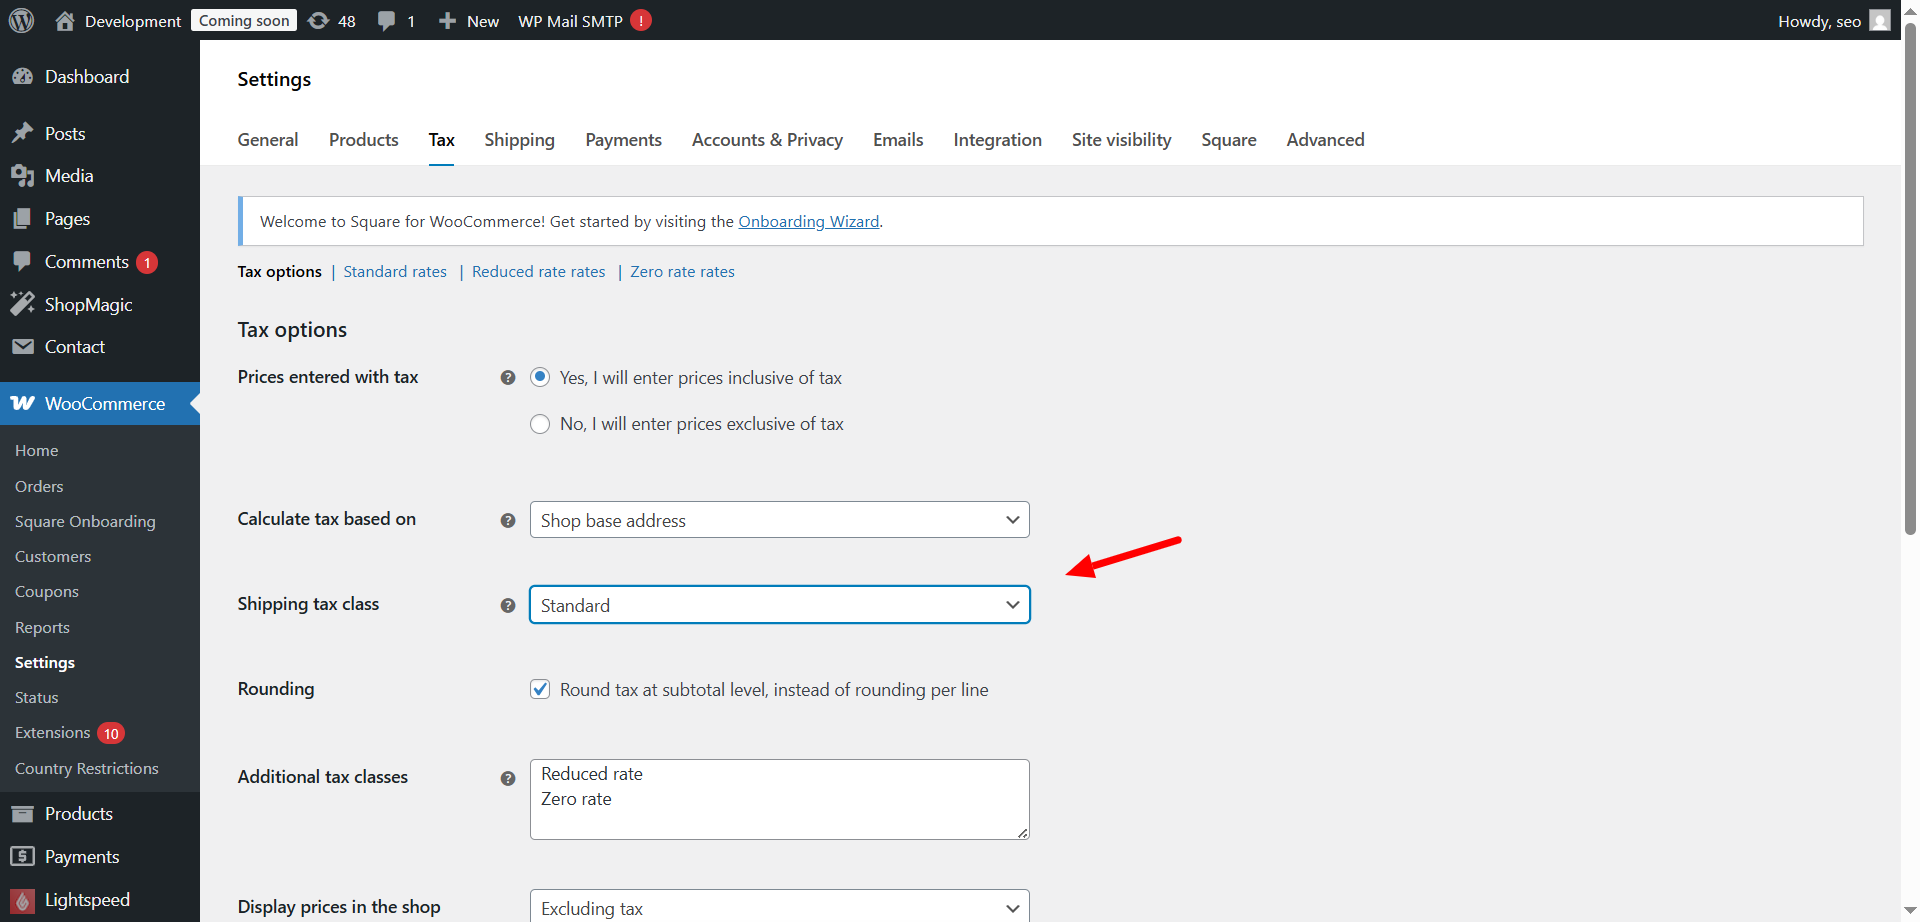
Task: Open Orders in WooCommerce submenu
Action: [x=39, y=487]
